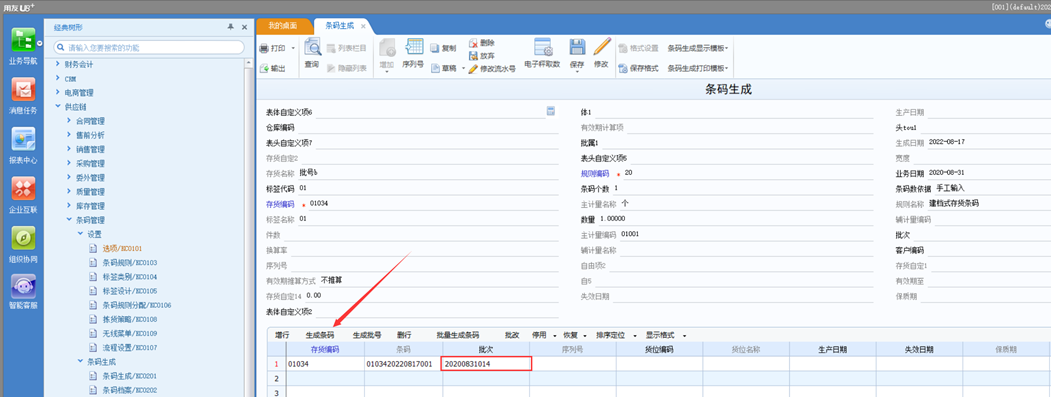This screenshot has height=397, width=1051.
Task: Click the 输出 export toolbar button
Action: pyautogui.click(x=273, y=68)
